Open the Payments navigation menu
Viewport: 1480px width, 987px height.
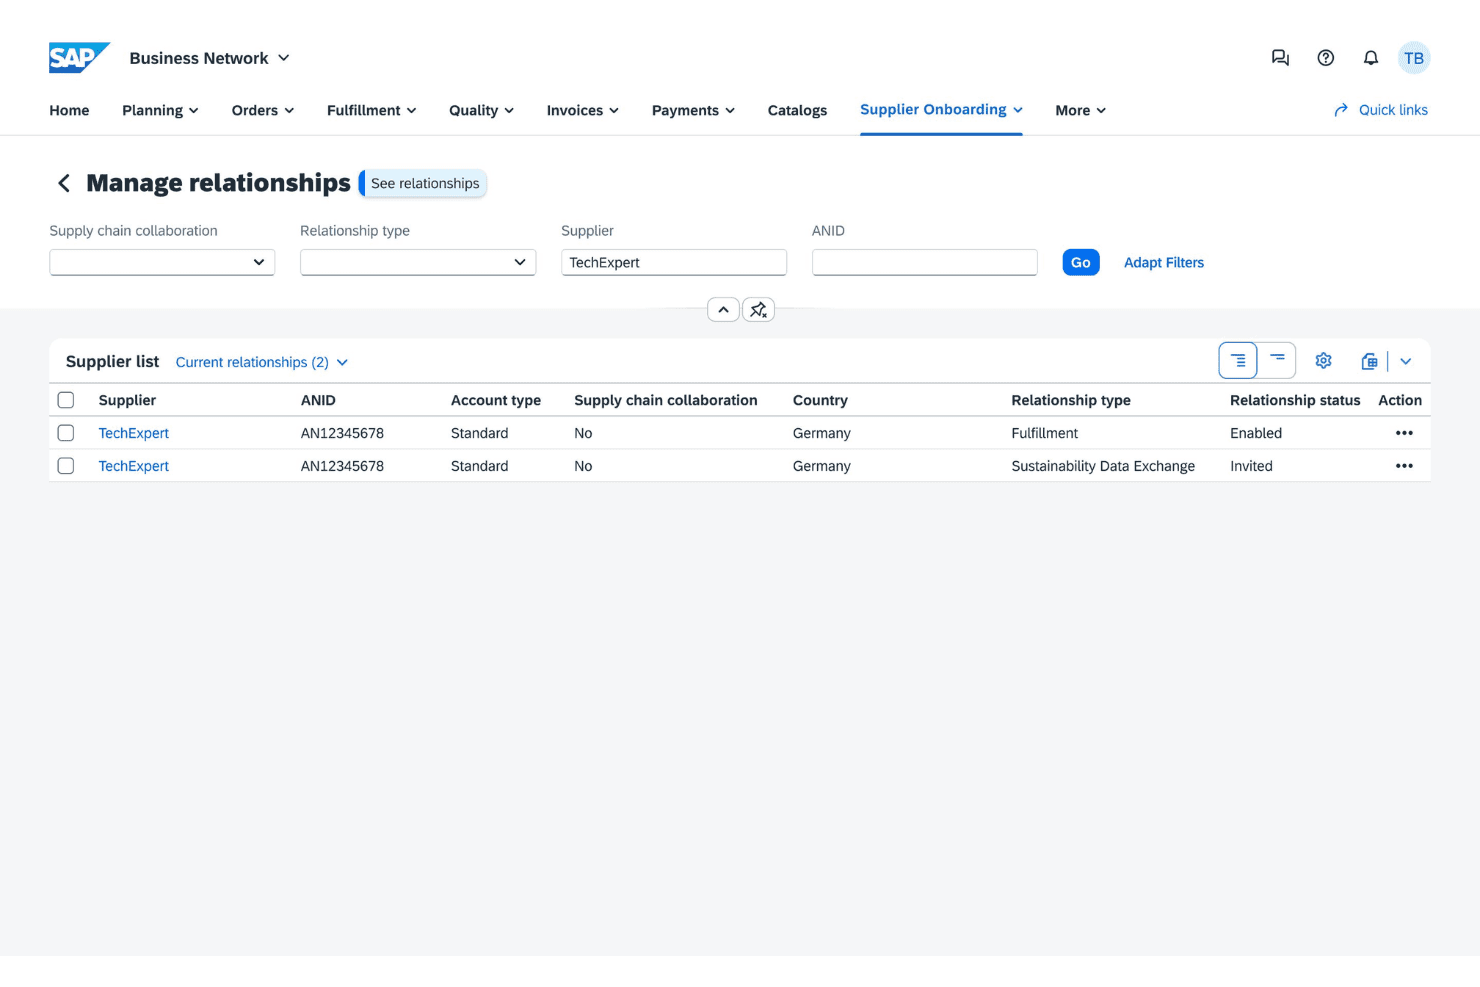point(694,110)
